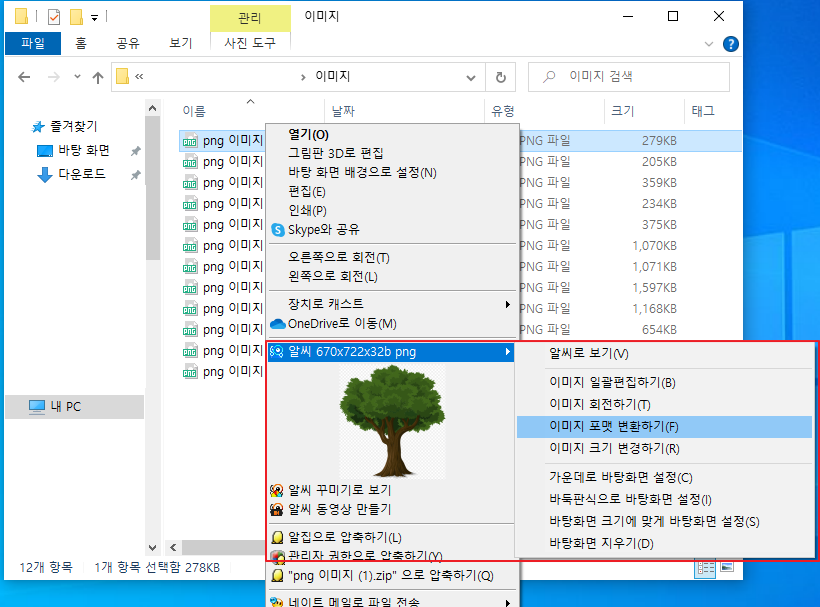820x607 pixels.
Task: Click the Help question-mark button
Action: coord(730,43)
